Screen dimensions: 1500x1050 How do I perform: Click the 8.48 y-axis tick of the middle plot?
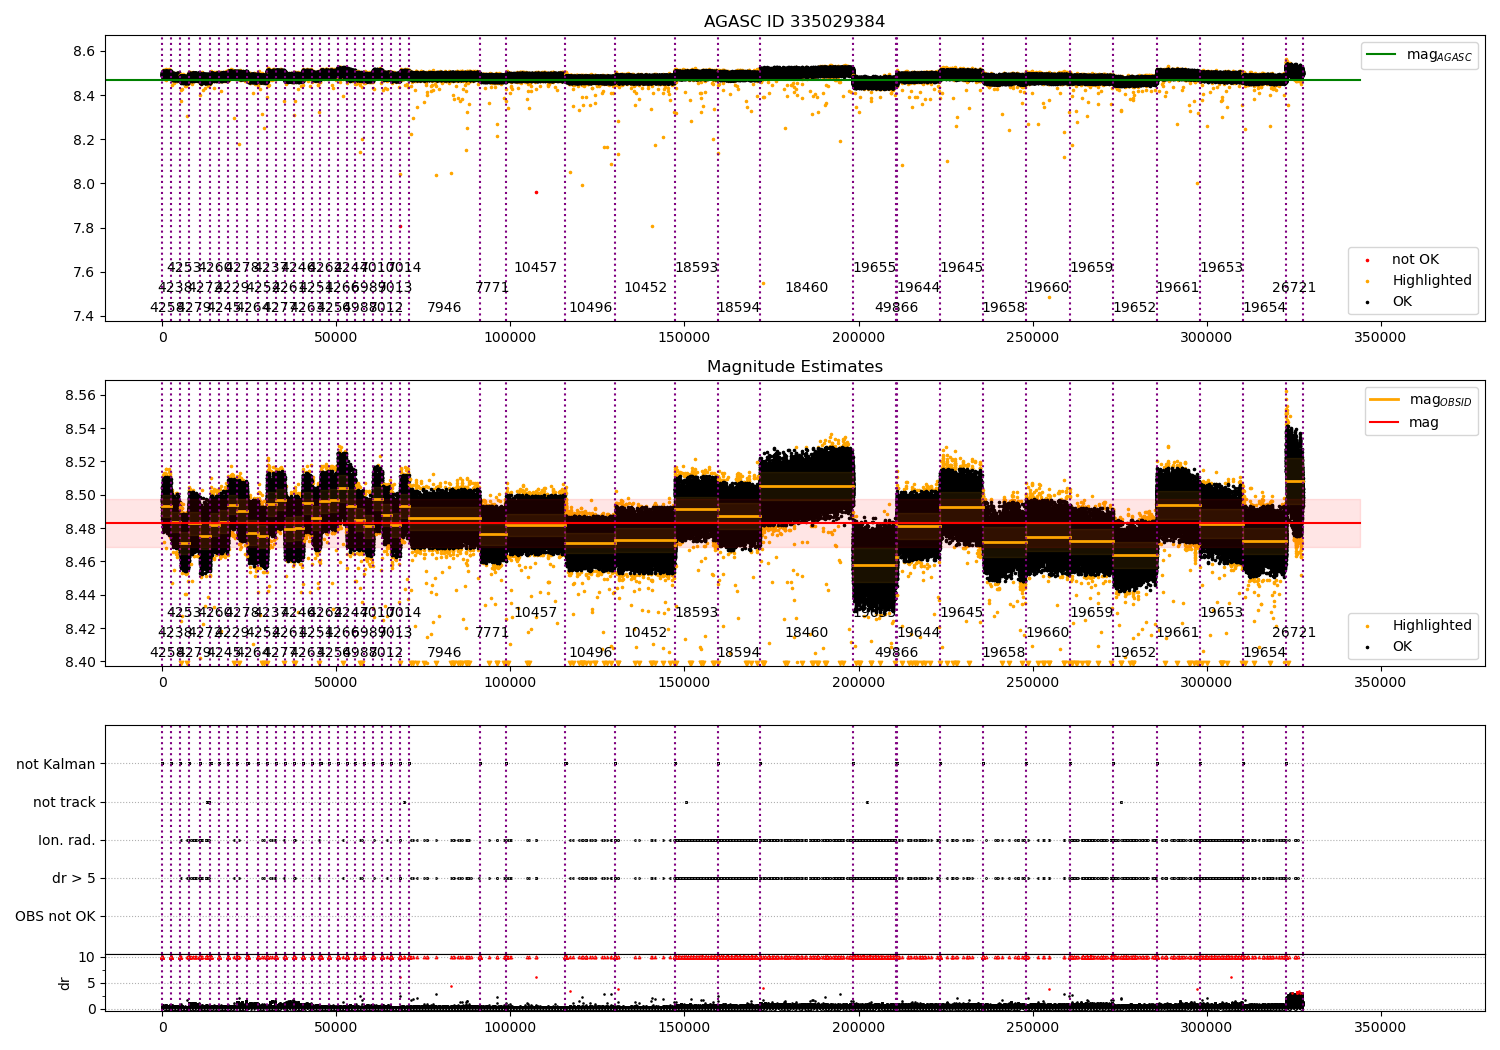click(x=80, y=529)
